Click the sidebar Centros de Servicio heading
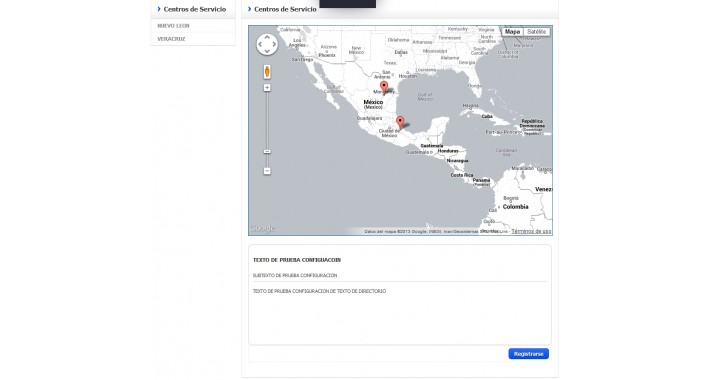This screenshot has height=380, width=710. (195, 9)
